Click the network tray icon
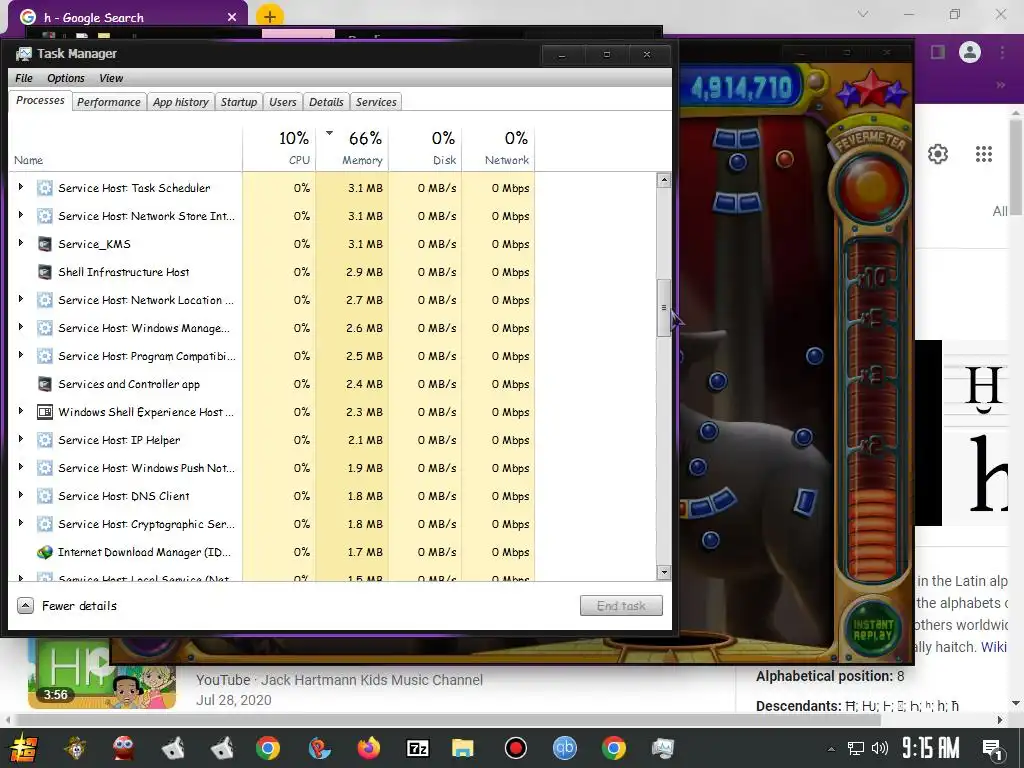The width and height of the screenshot is (1024, 768). pyautogui.click(x=856, y=748)
